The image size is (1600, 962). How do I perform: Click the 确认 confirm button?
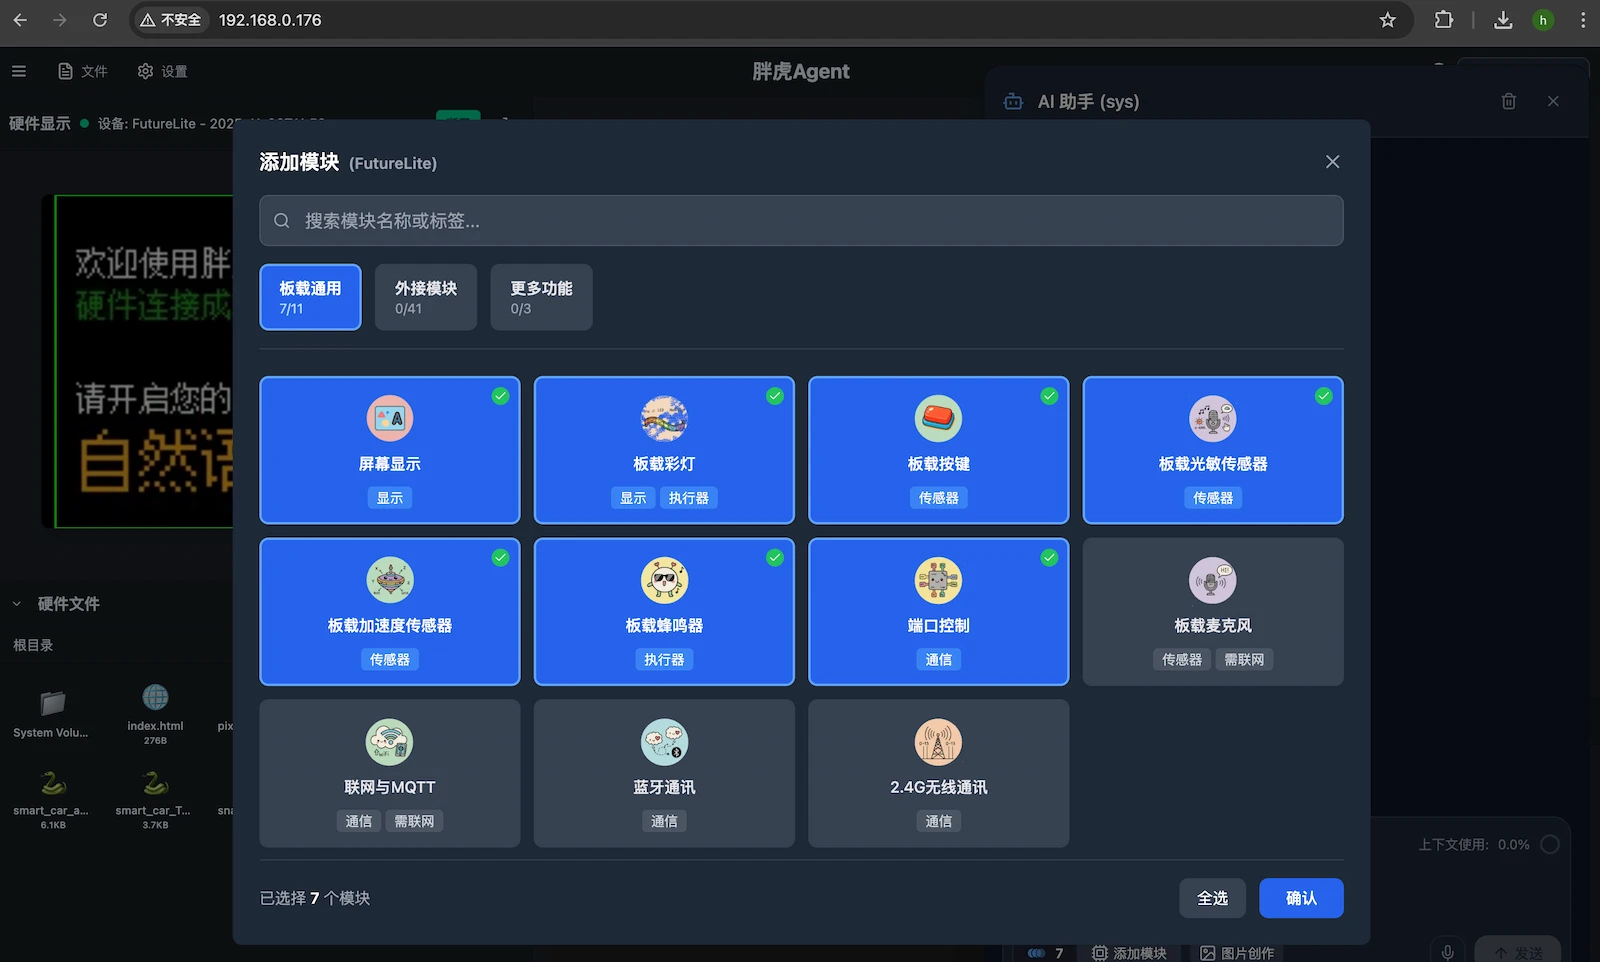coord(1301,898)
